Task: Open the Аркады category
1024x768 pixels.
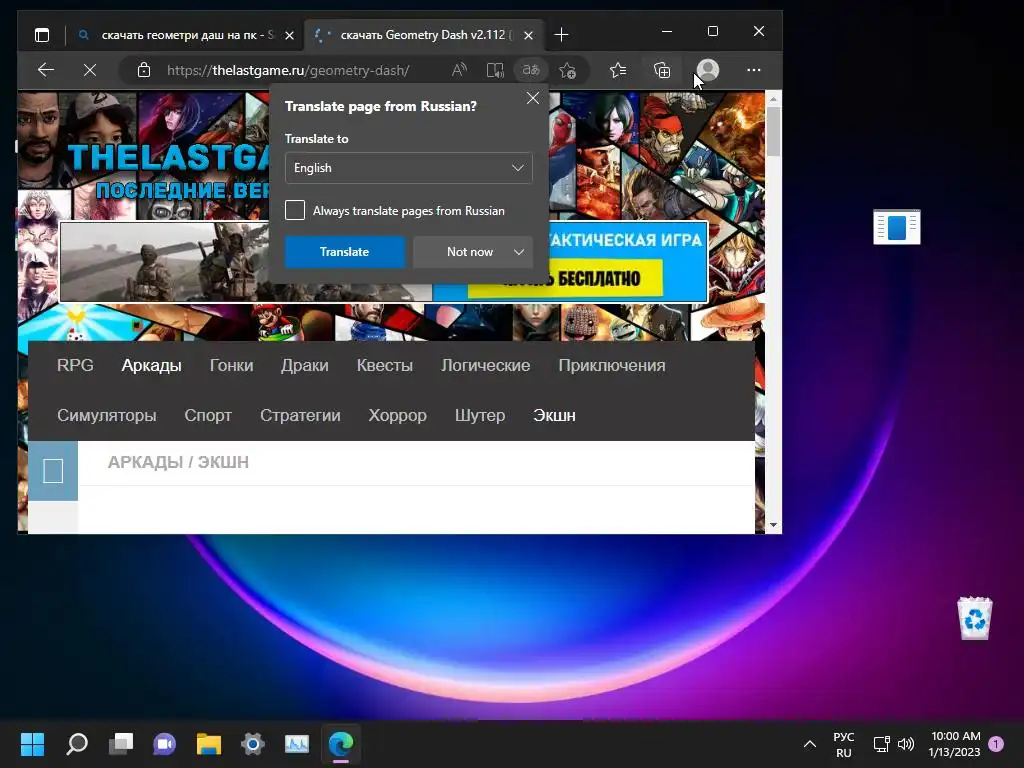Action: tap(152, 365)
